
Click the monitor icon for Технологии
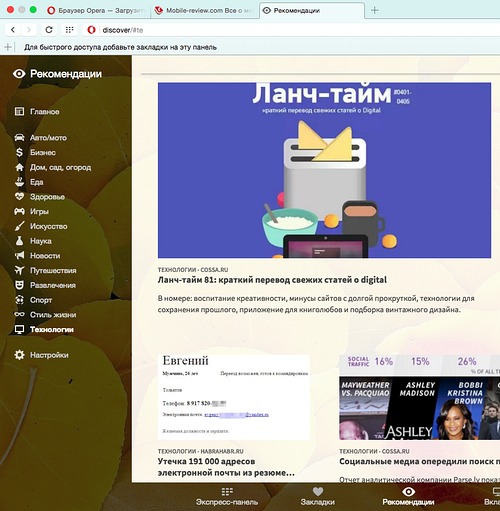[19, 329]
